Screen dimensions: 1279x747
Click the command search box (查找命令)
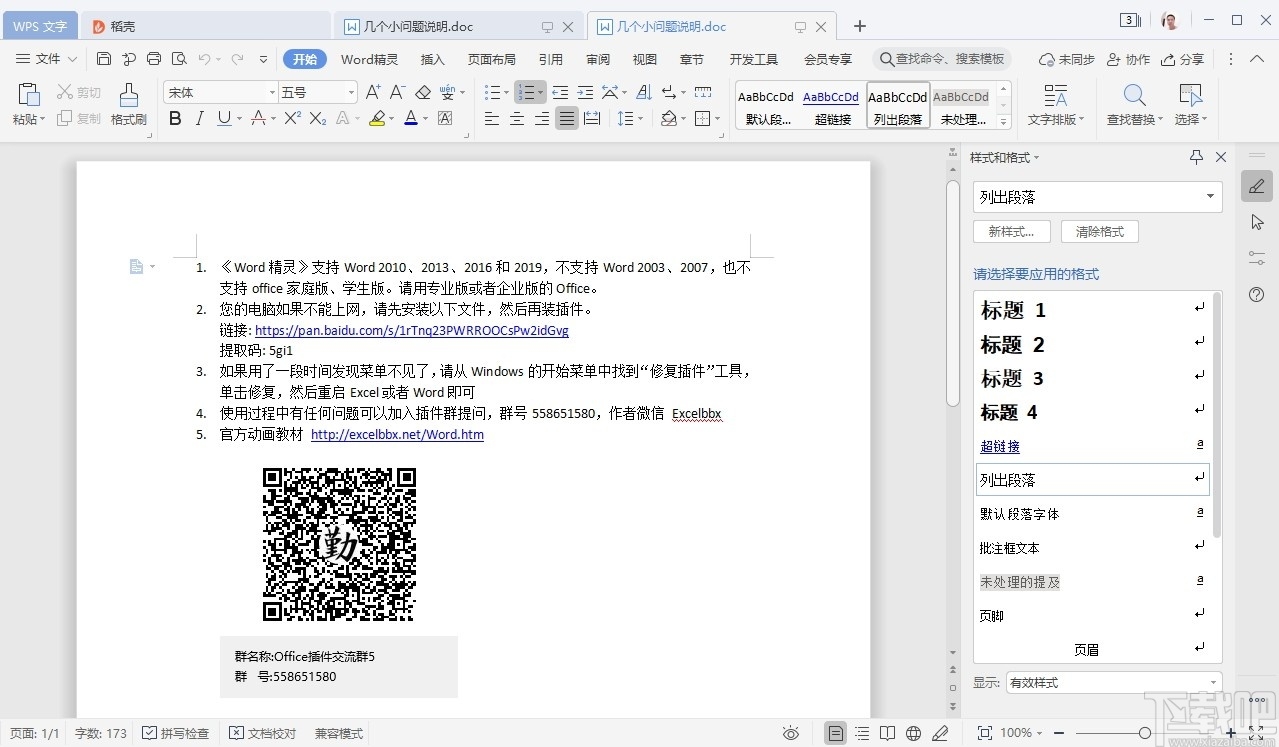[942, 59]
